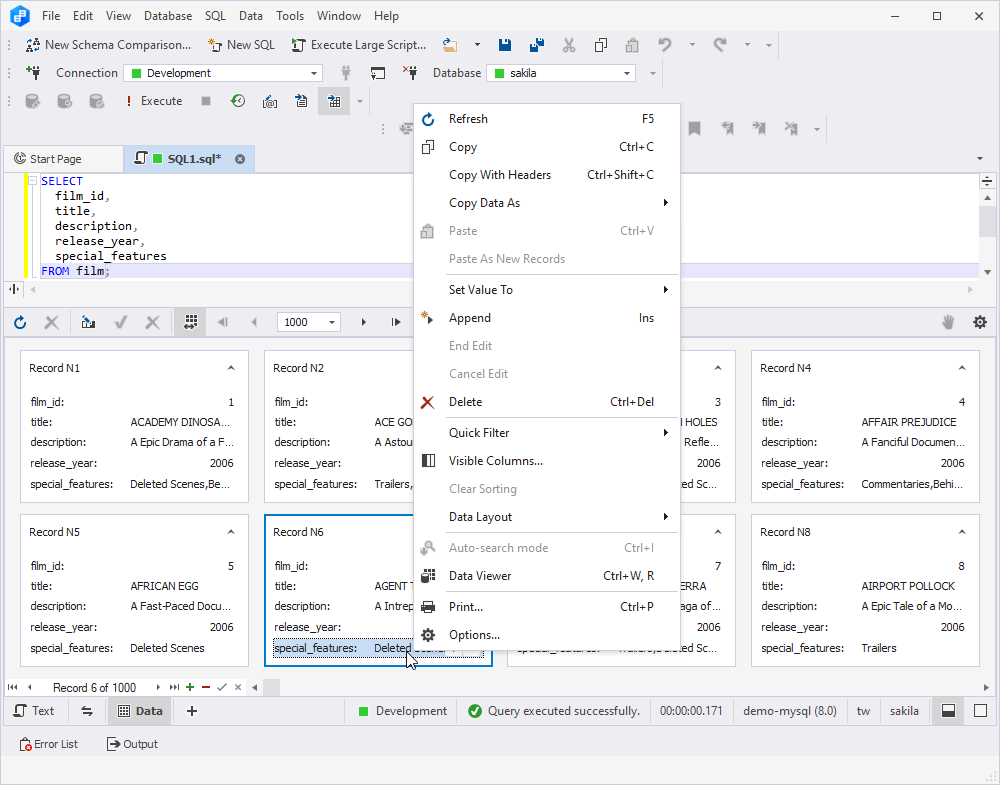Click the open file folder icon

coord(450,45)
